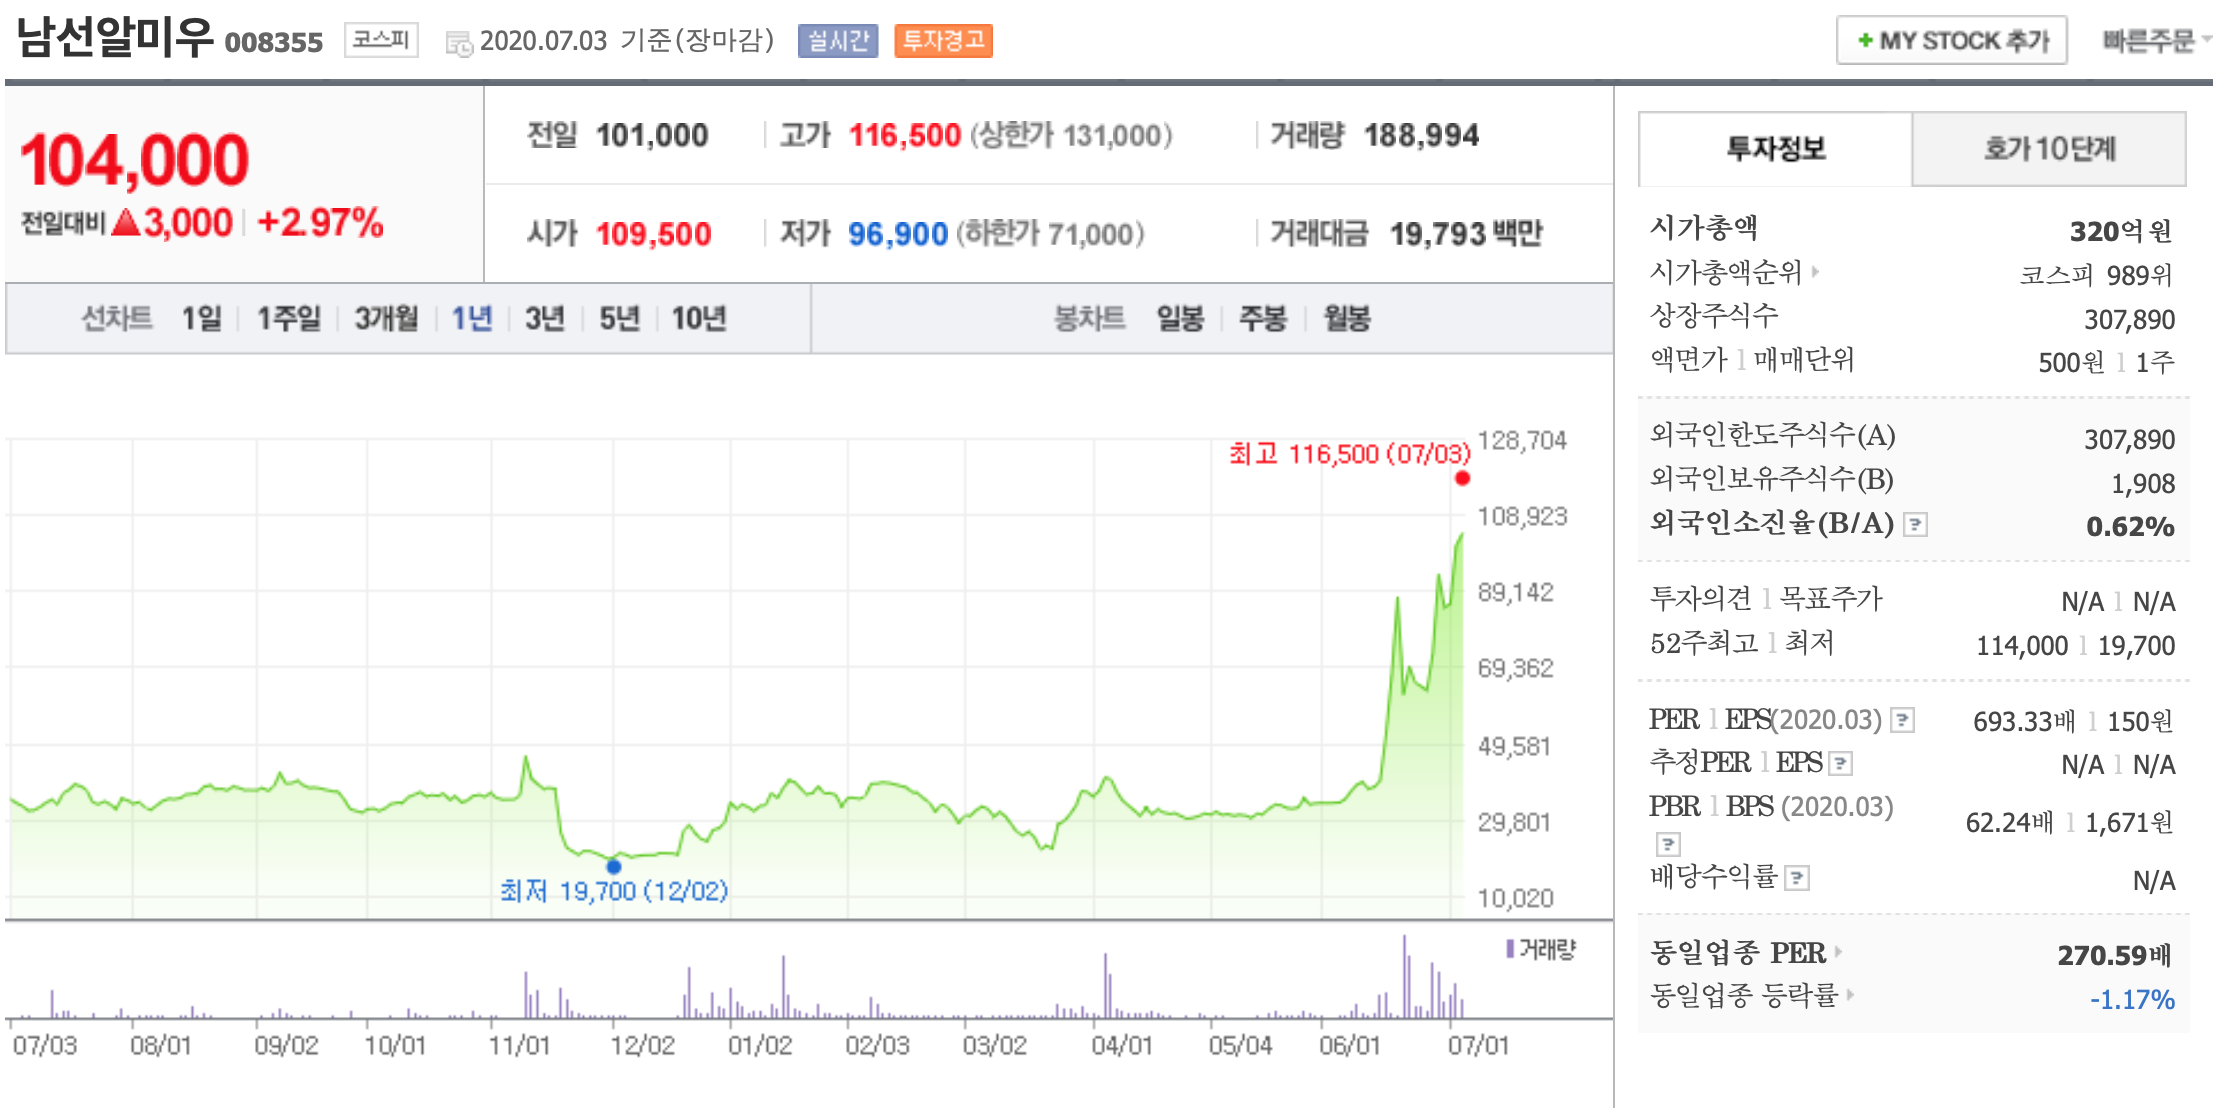This screenshot has height=1108, width=2230.
Task: Click the calendar icon beside 2020.07.03
Action: coord(459,43)
